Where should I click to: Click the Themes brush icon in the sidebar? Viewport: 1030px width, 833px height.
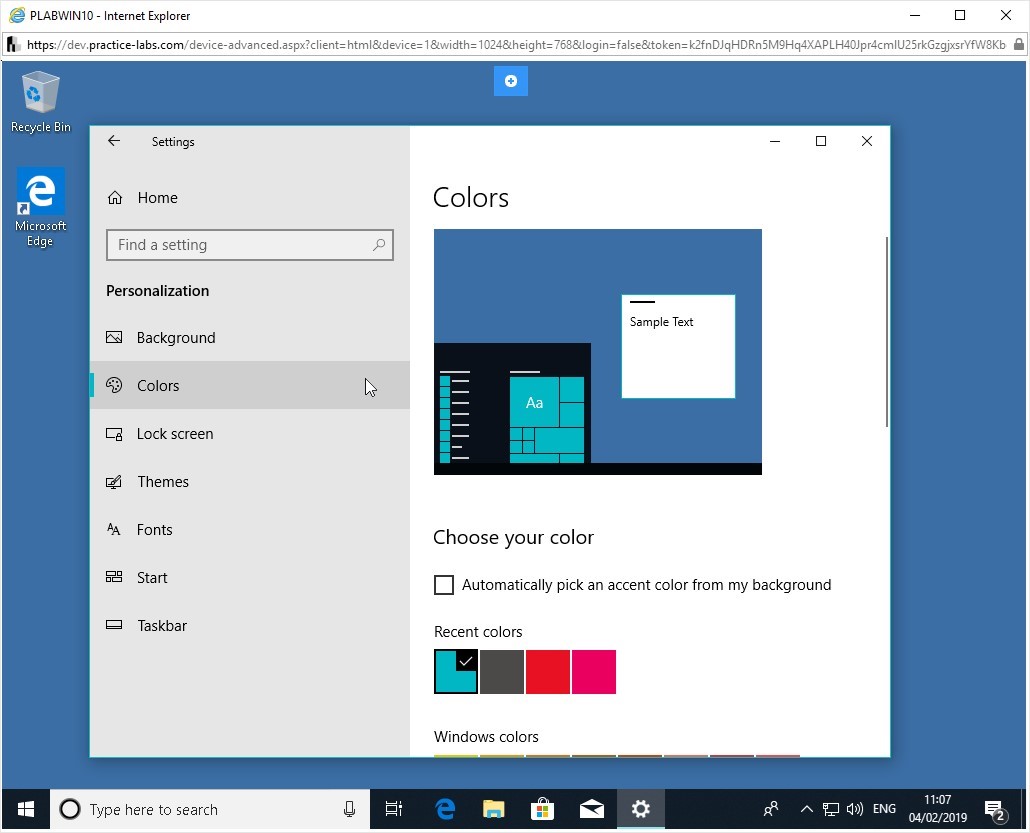click(x=114, y=482)
